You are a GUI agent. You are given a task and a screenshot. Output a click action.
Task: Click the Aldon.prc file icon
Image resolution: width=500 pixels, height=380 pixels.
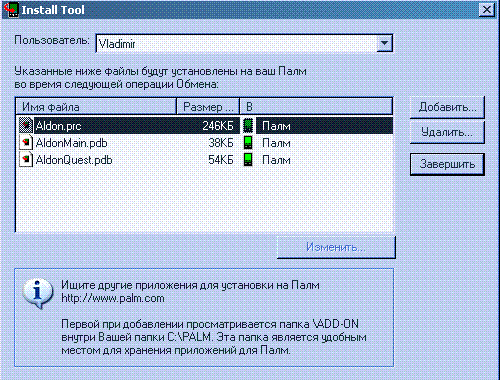pyautogui.click(x=26, y=125)
